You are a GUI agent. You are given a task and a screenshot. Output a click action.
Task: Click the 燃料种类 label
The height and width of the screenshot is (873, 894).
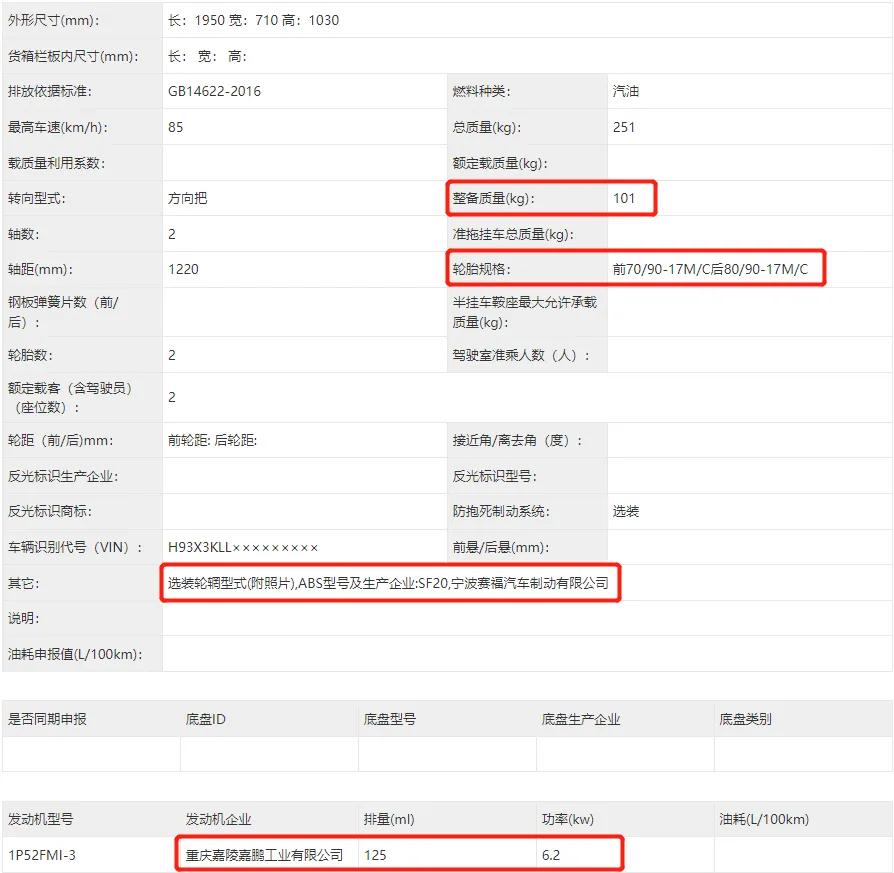[x=481, y=91]
